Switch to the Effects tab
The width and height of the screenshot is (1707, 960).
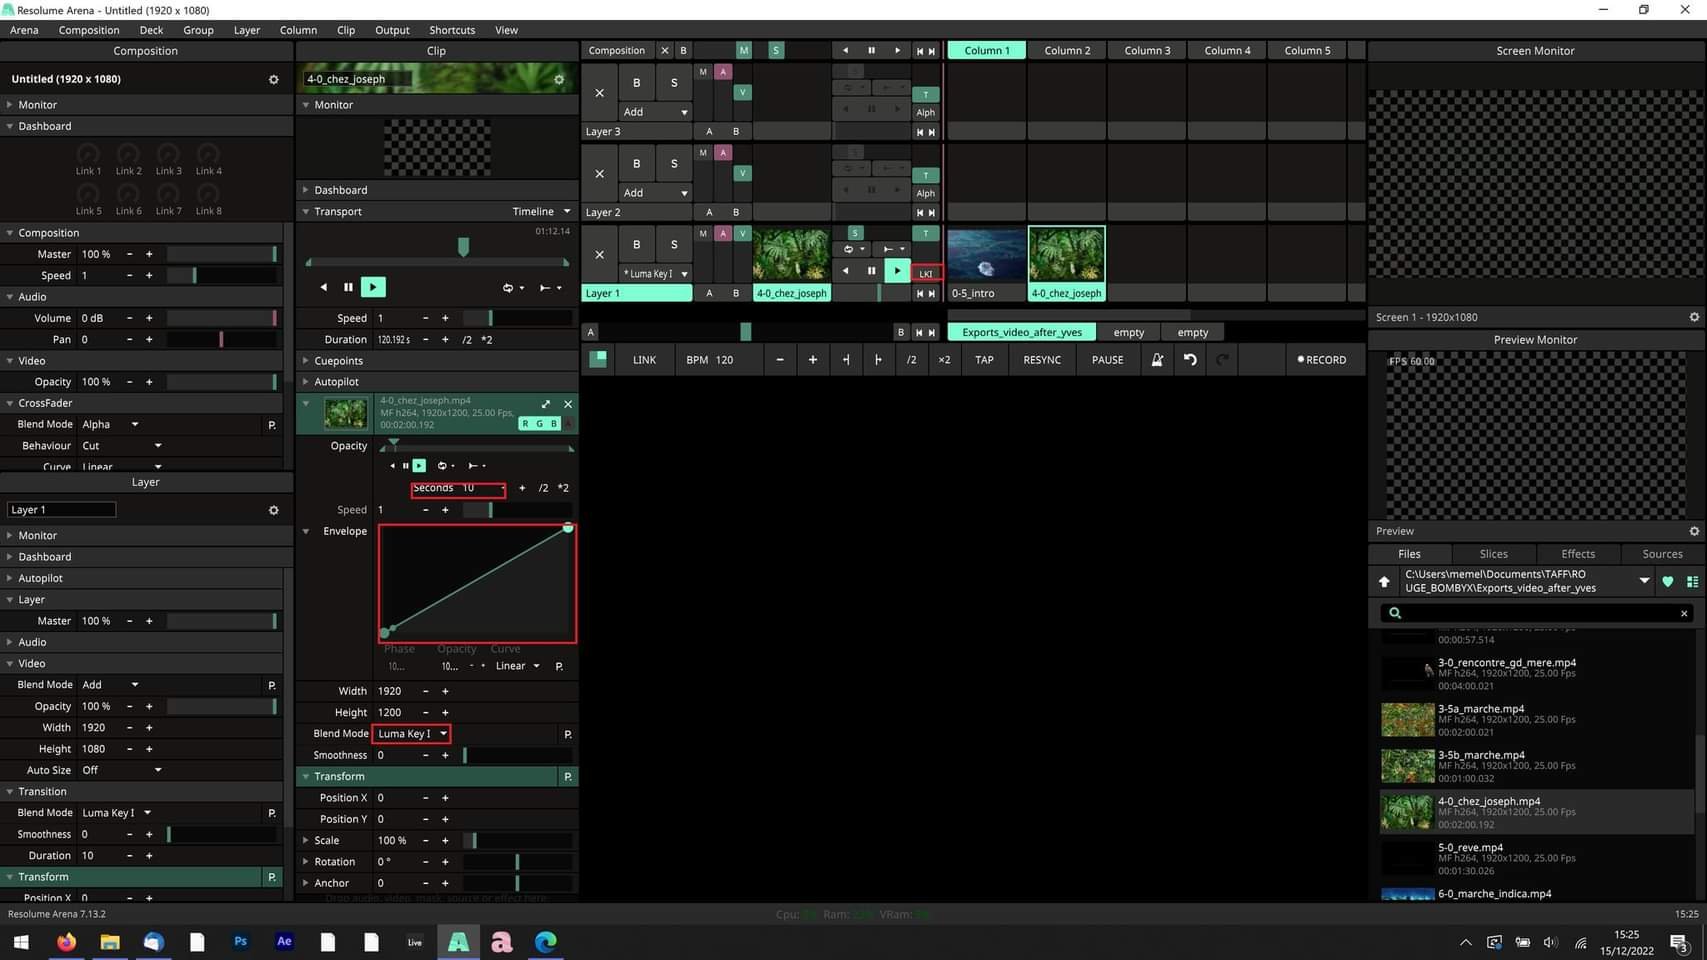pyautogui.click(x=1577, y=554)
